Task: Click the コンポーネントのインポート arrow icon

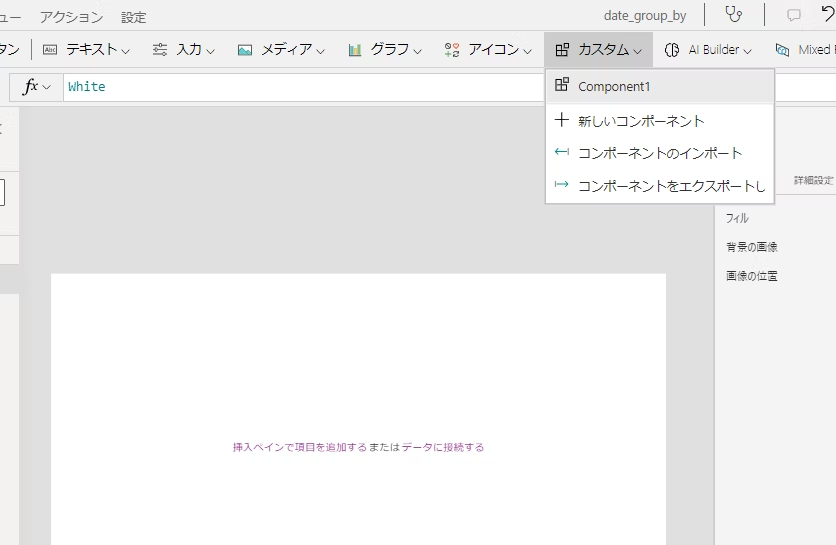Action: click(x=561, y=153)
